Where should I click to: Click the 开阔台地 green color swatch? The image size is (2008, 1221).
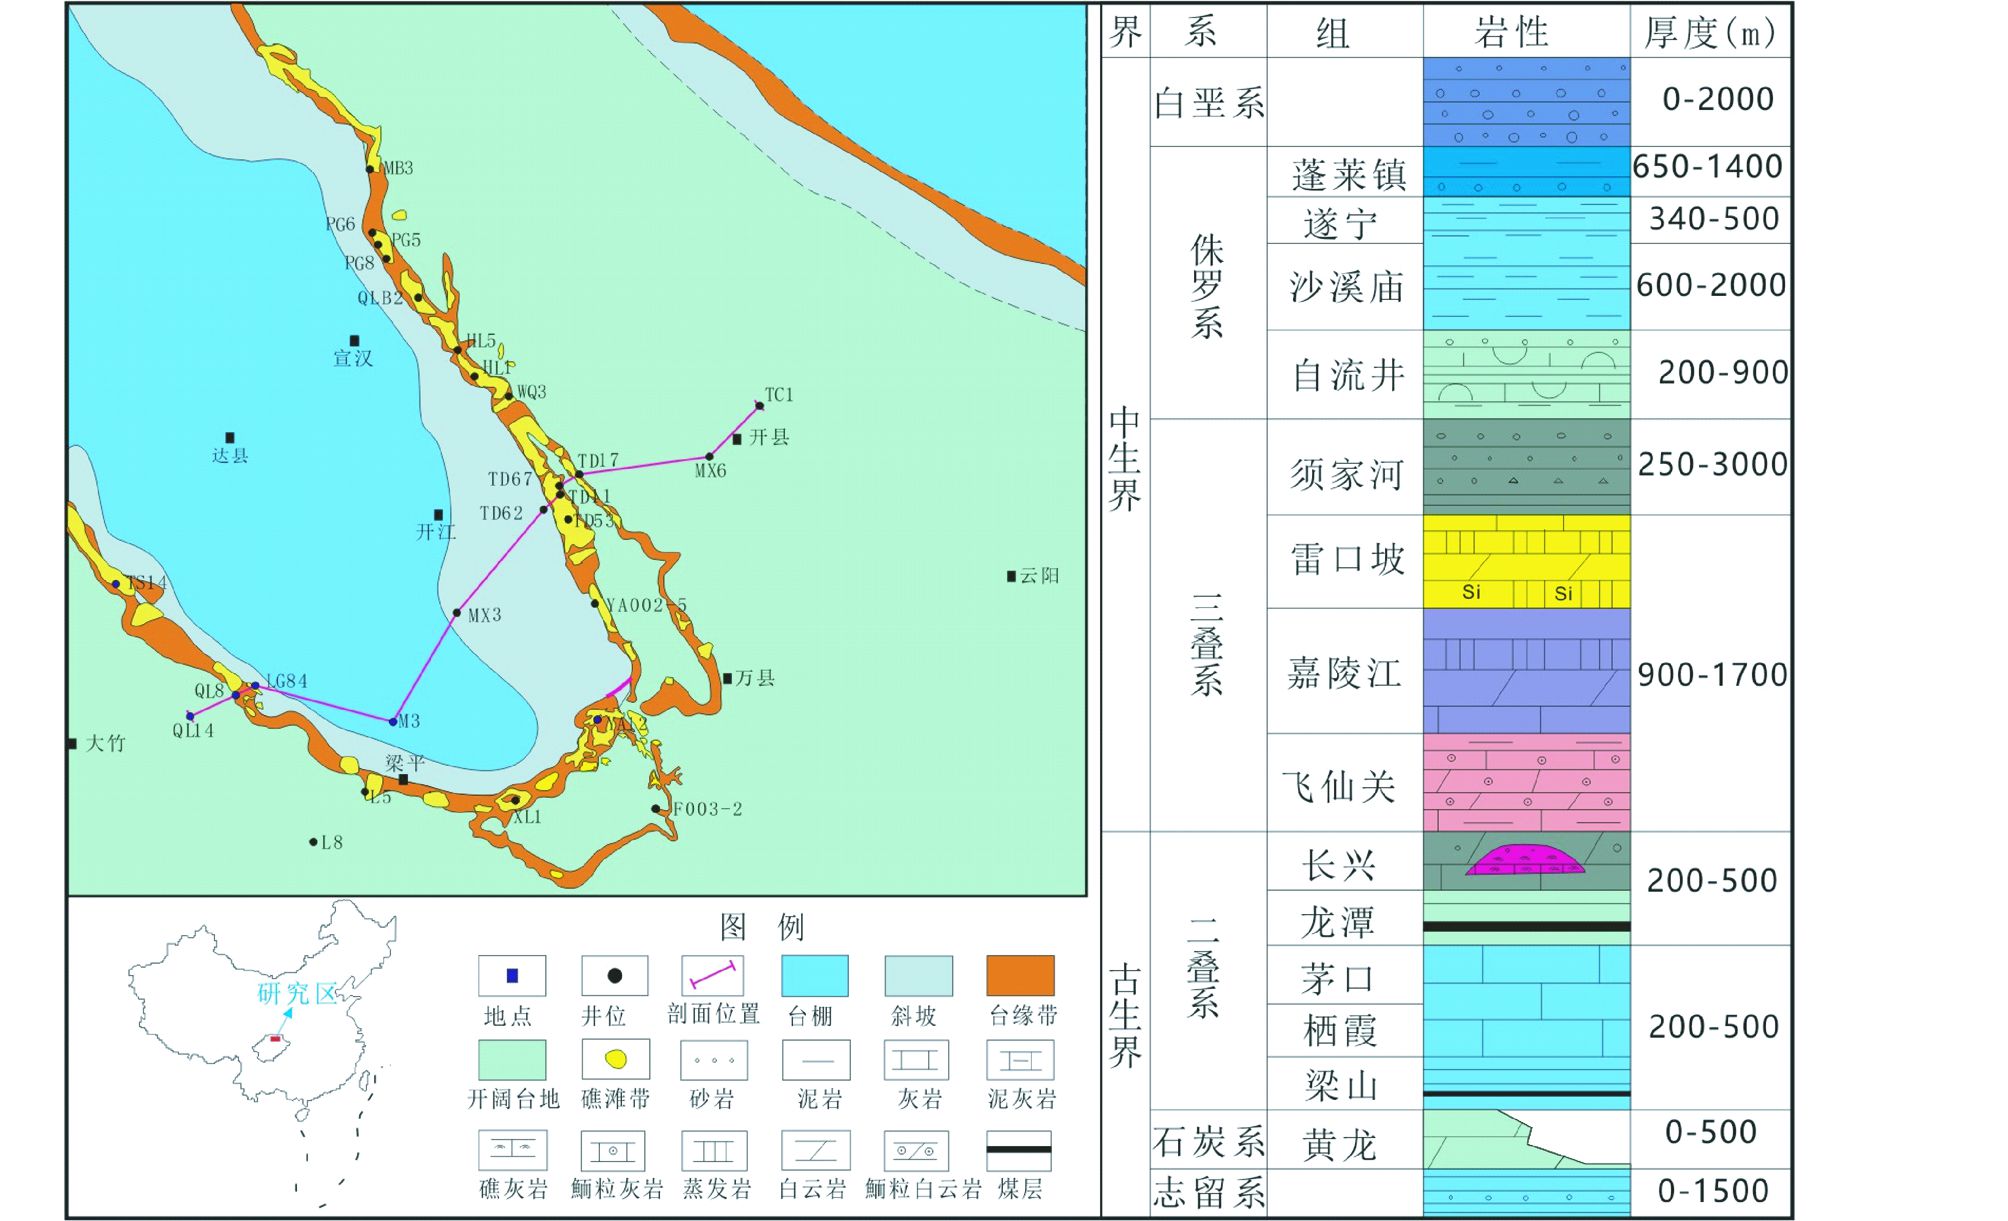512,1060
